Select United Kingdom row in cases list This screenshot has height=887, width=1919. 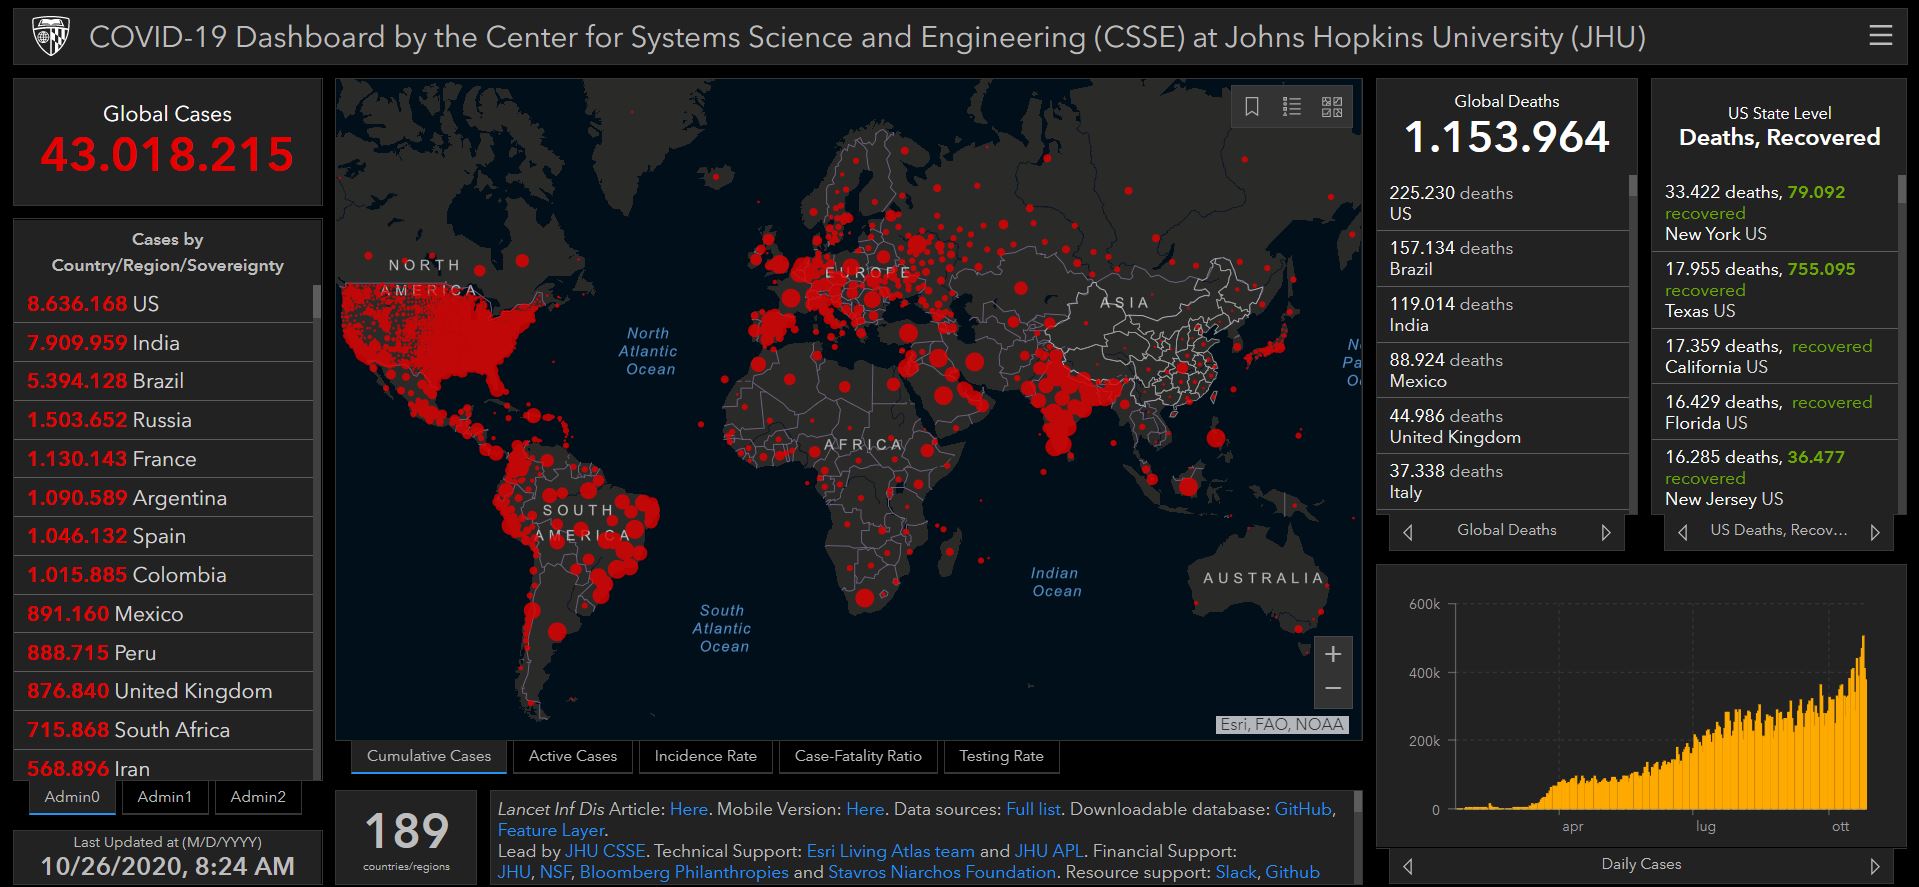coord(163,691)
